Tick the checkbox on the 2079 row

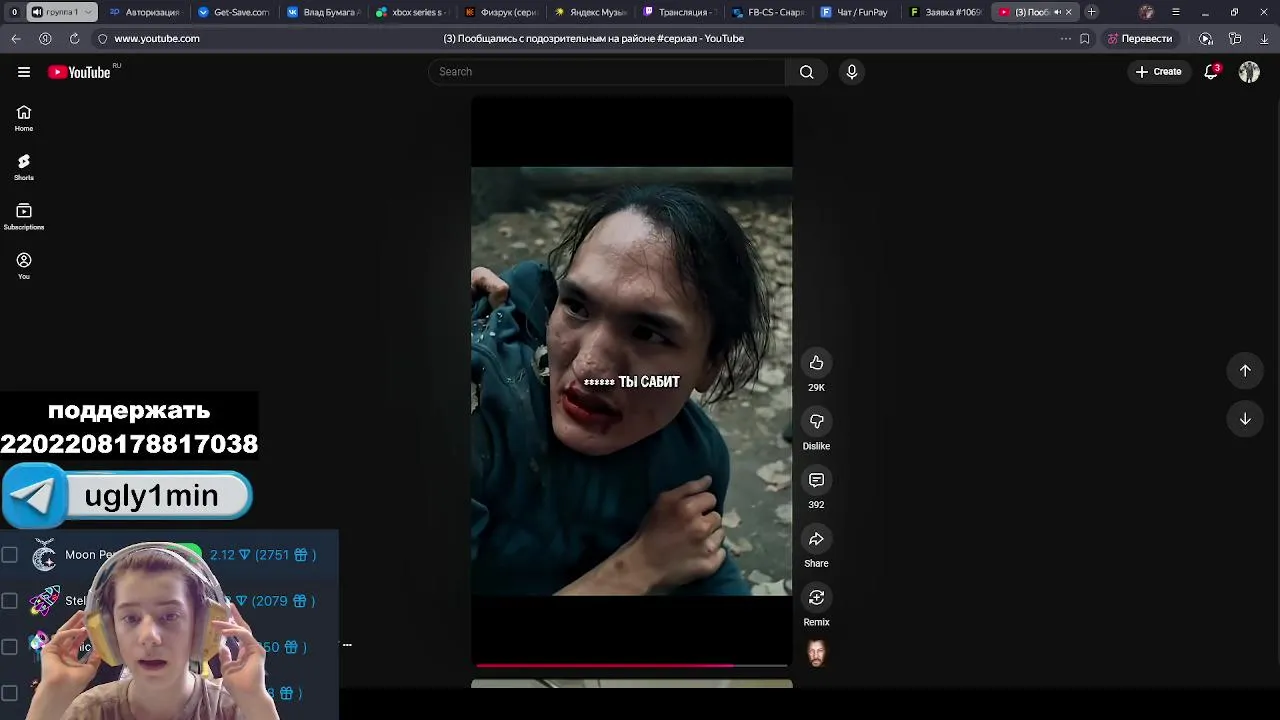(9, 600)
